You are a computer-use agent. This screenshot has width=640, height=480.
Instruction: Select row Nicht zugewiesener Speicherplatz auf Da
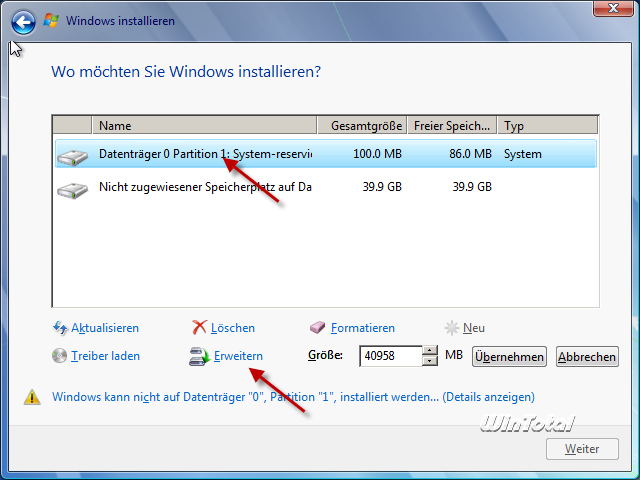[326, 187]
